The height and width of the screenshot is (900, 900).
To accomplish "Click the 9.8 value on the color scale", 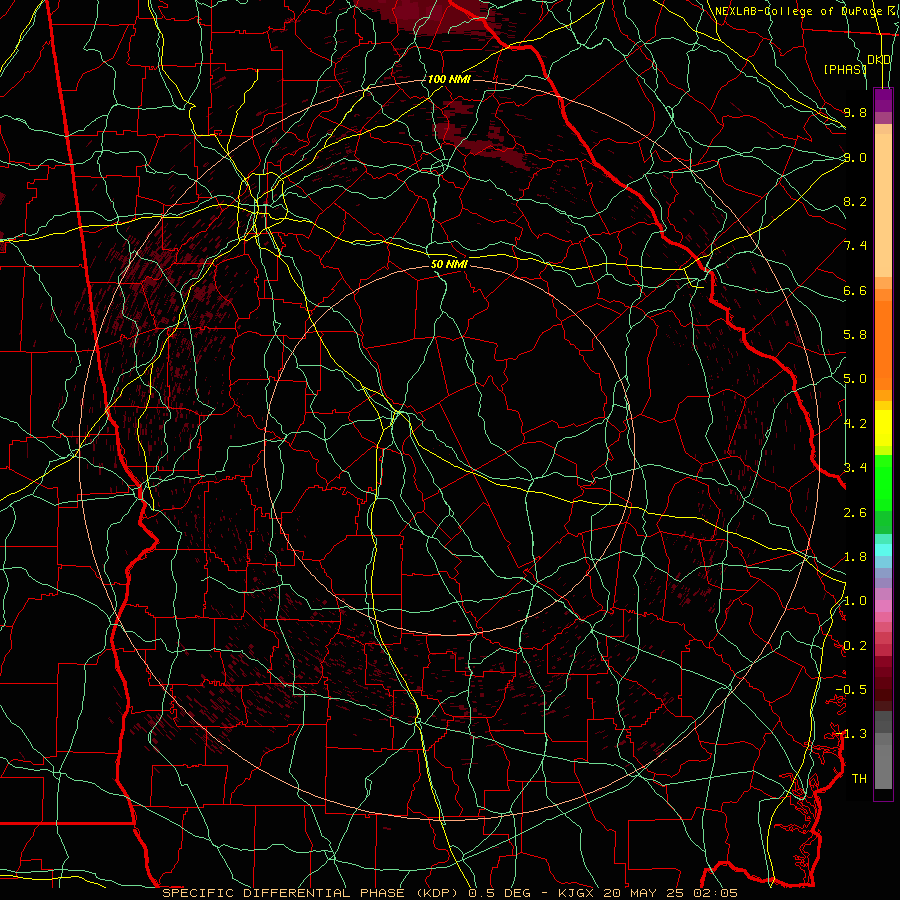I will pos(855,112).
